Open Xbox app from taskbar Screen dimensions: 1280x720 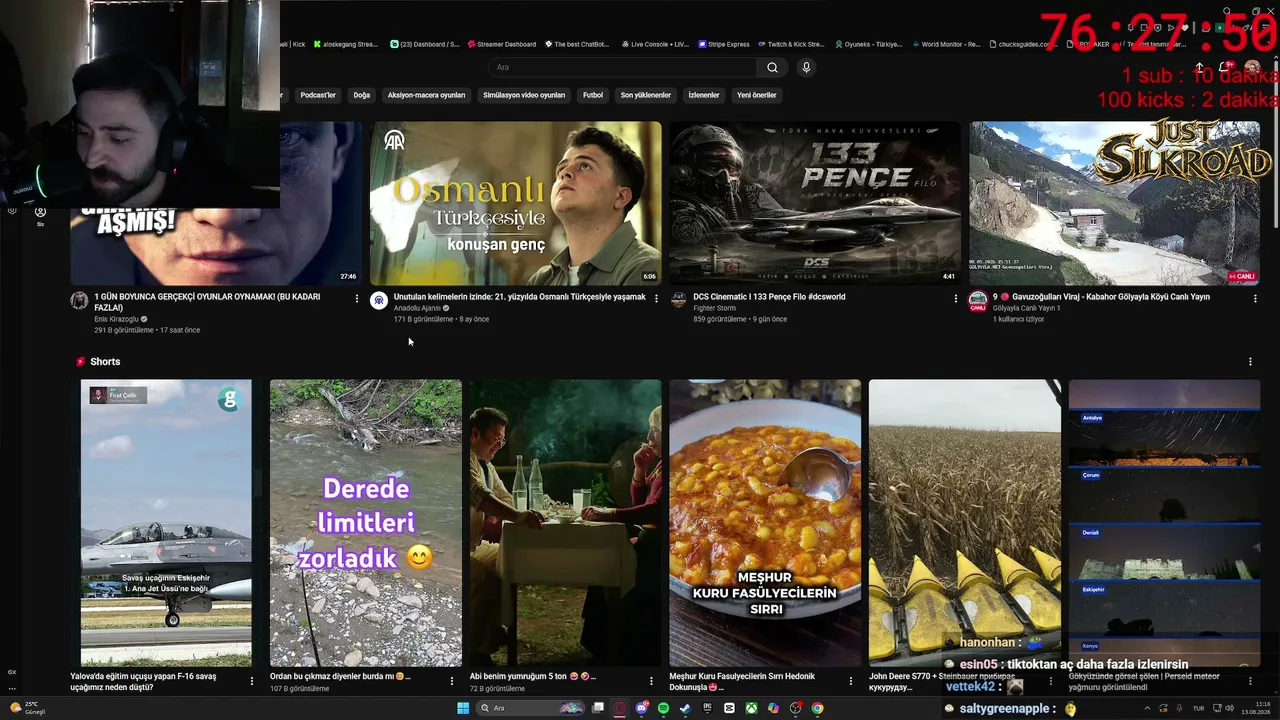click(x=751, y=708)
